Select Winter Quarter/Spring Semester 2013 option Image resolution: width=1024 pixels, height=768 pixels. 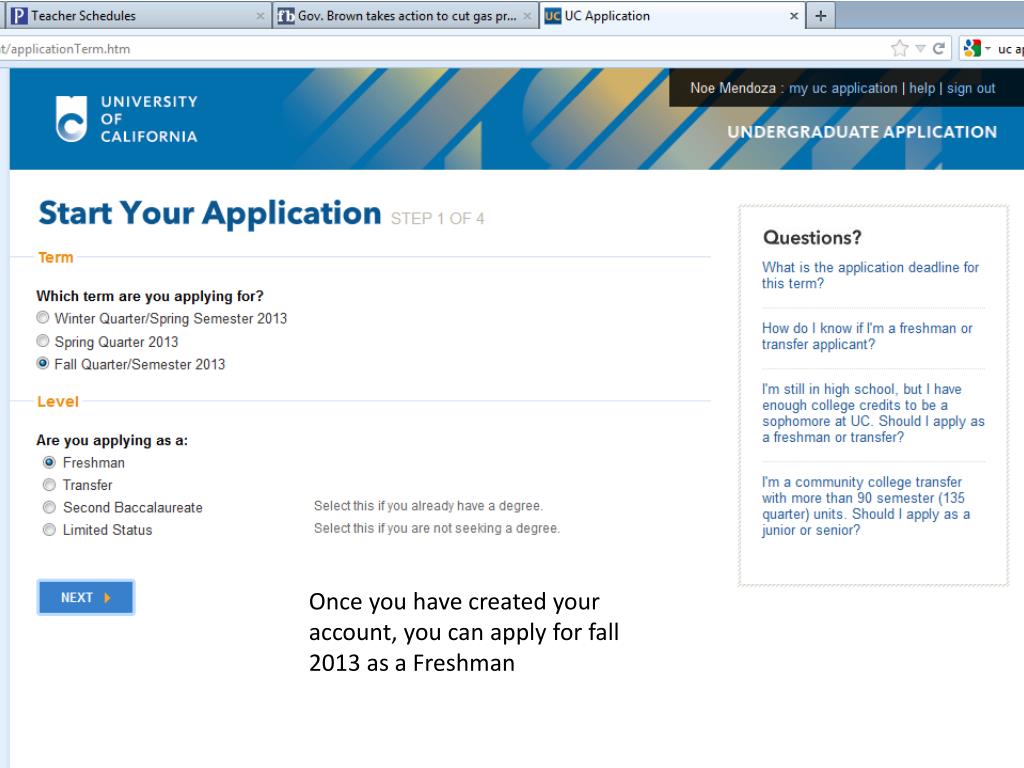tap(42, 318)
